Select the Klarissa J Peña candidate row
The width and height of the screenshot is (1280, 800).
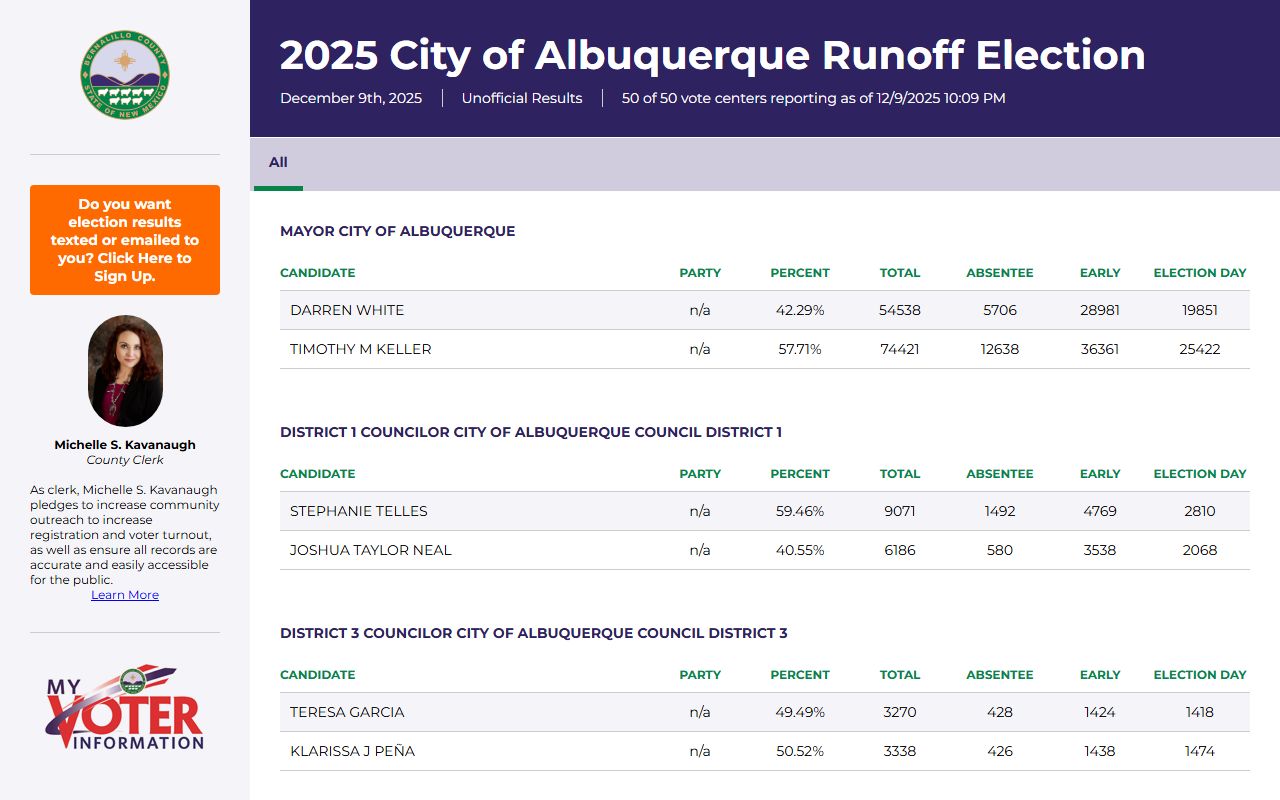[x=765, y=751]
